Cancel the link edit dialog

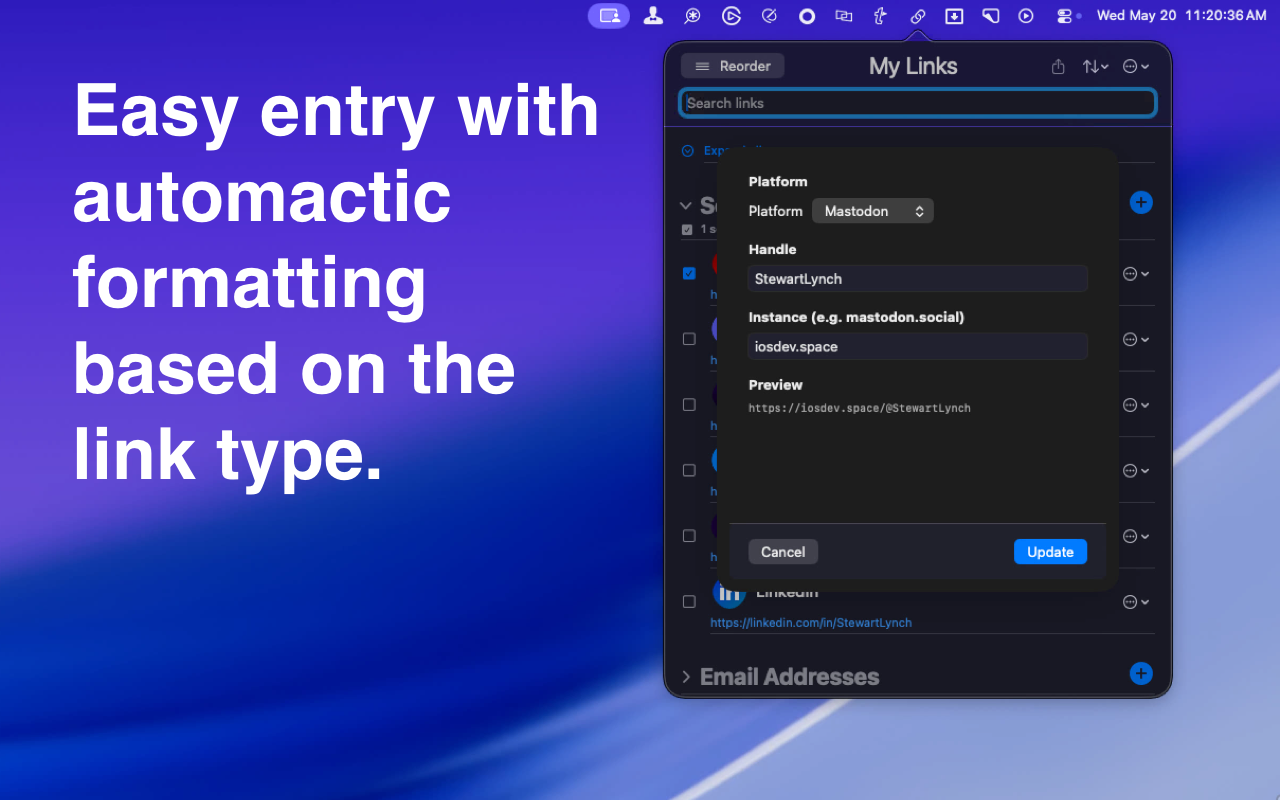click(783, 552)
